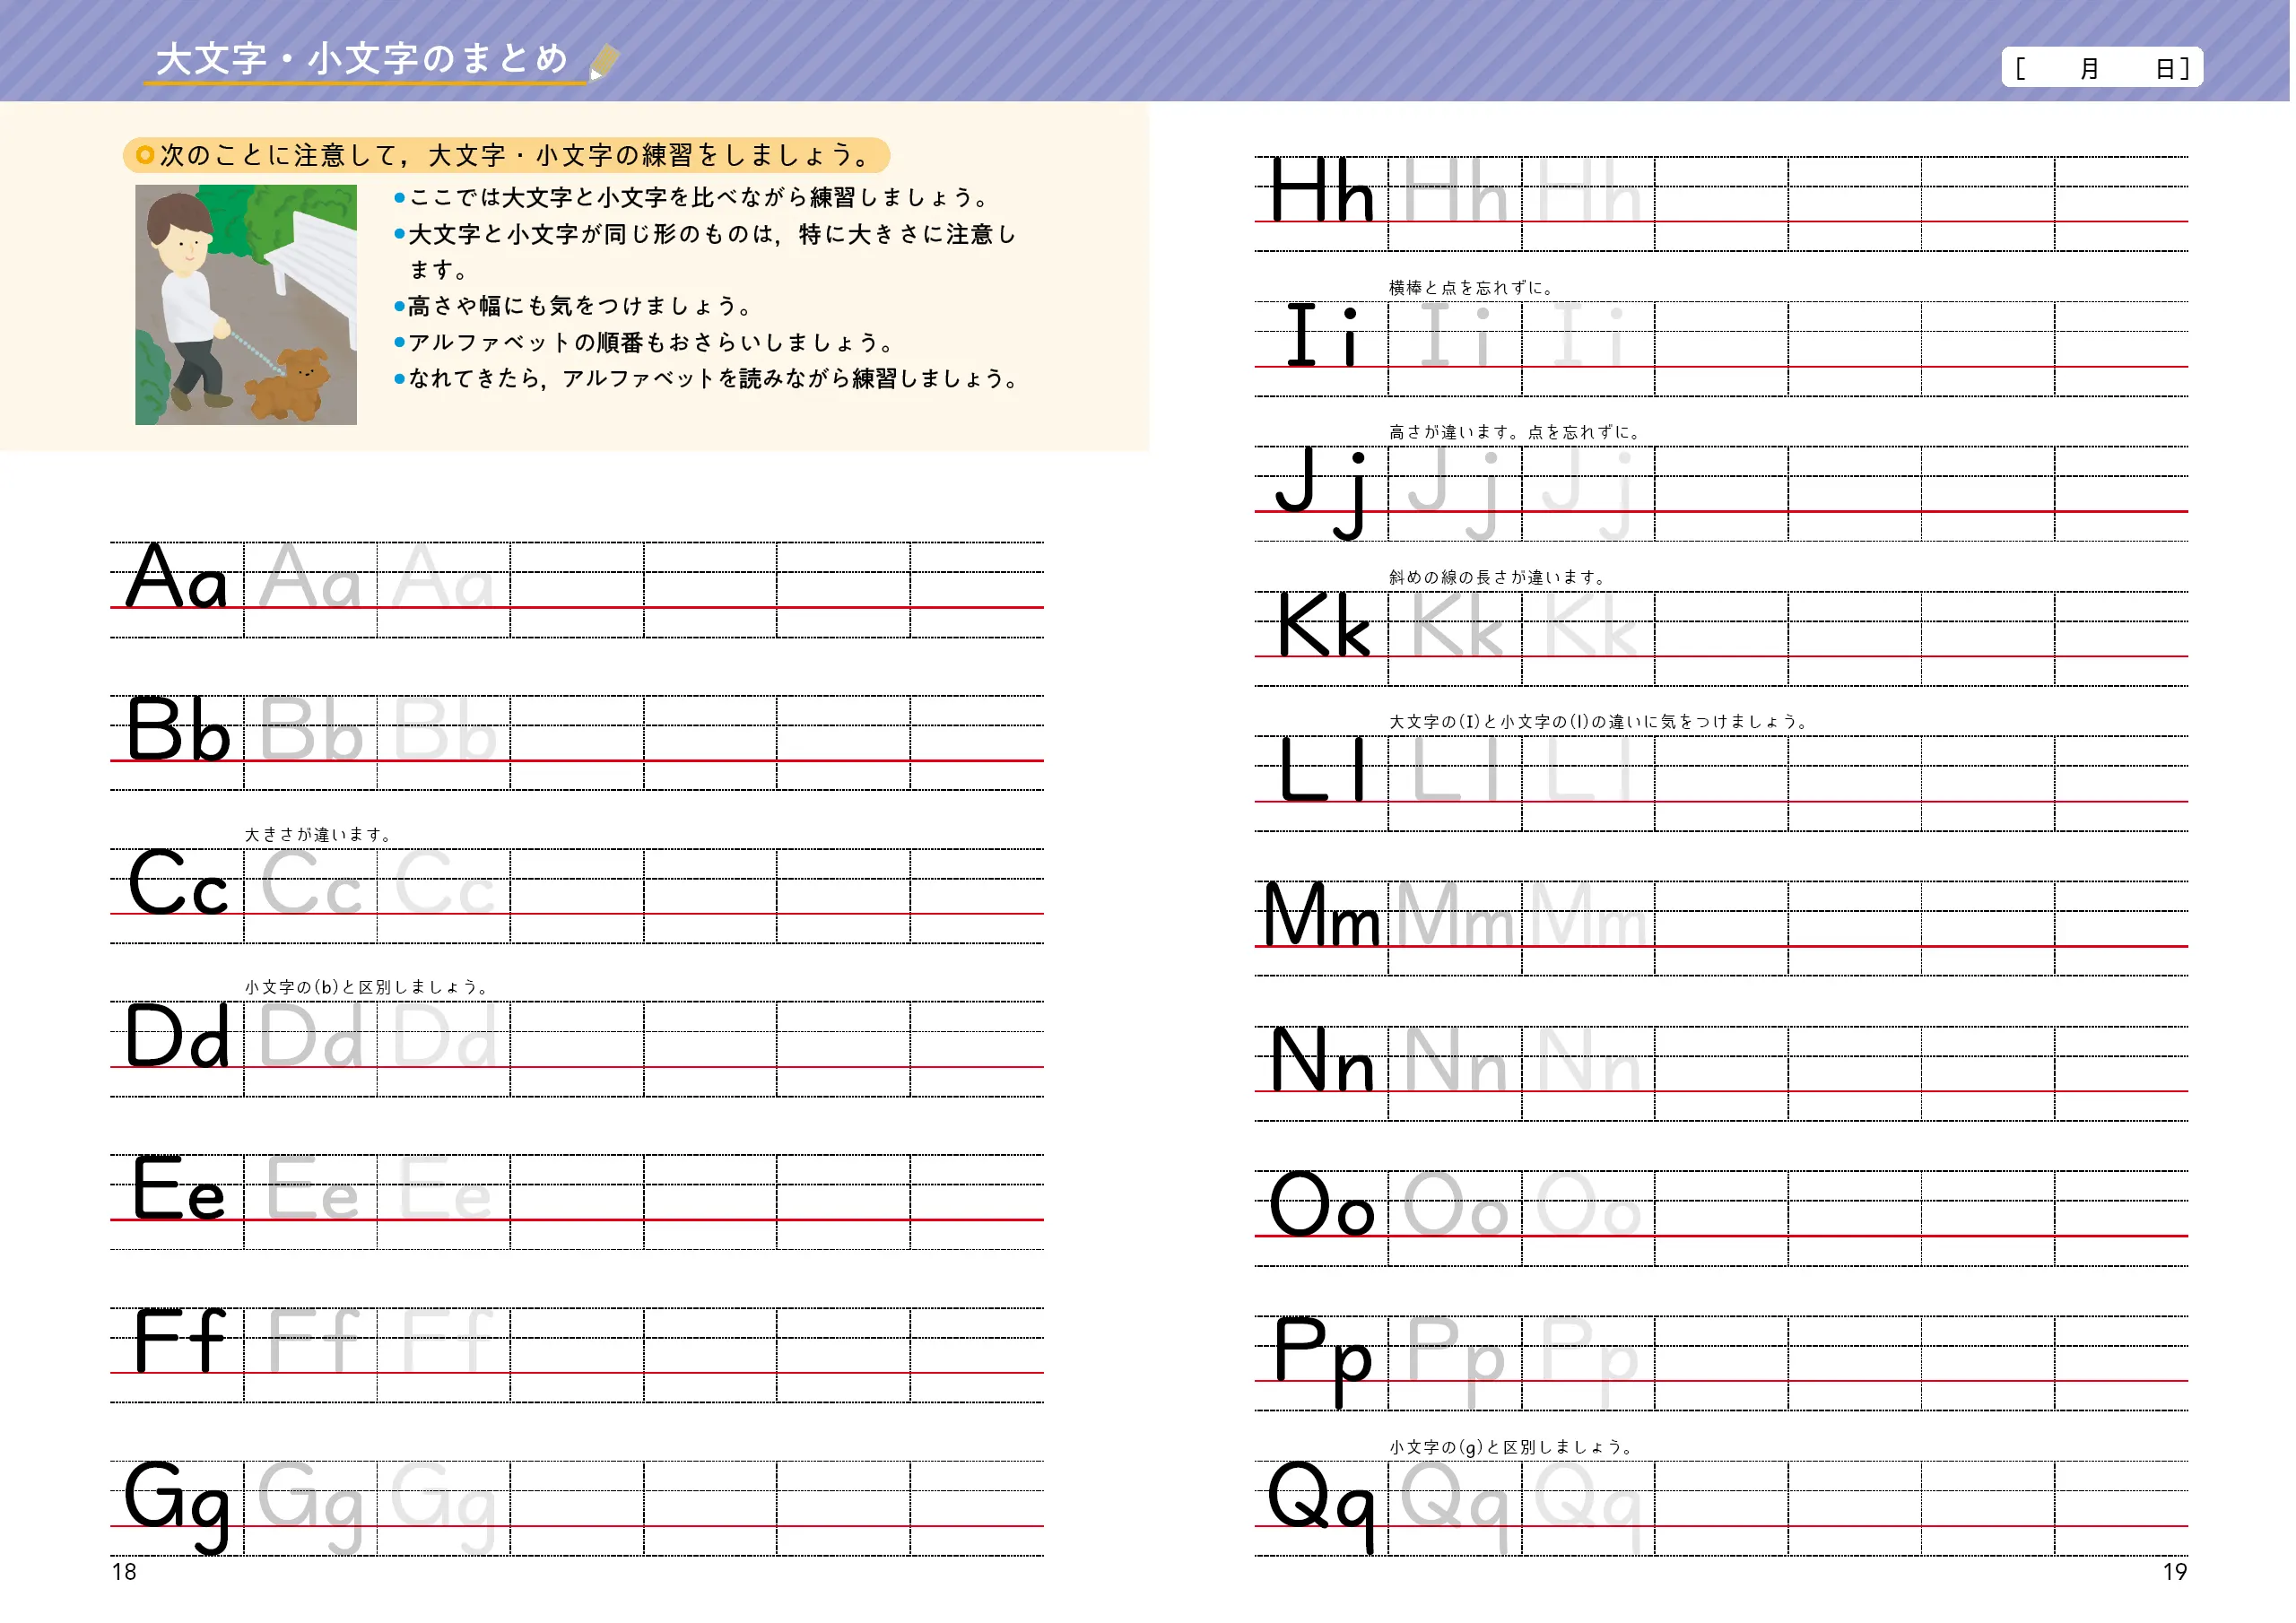Click the note 横棒と点を忘れずに
Image resolution: width=2296 pixels, height=1623 pixels.
(1473, 288)
